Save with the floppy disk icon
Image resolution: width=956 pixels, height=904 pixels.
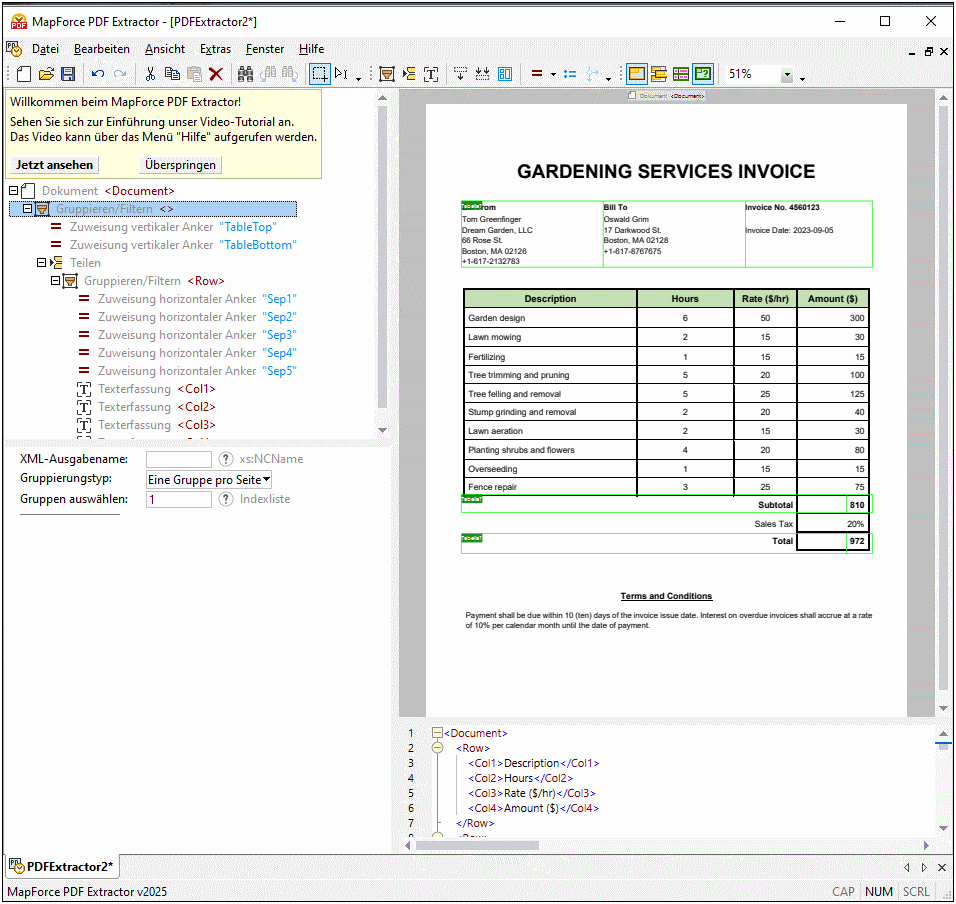(x=68, y=74)
